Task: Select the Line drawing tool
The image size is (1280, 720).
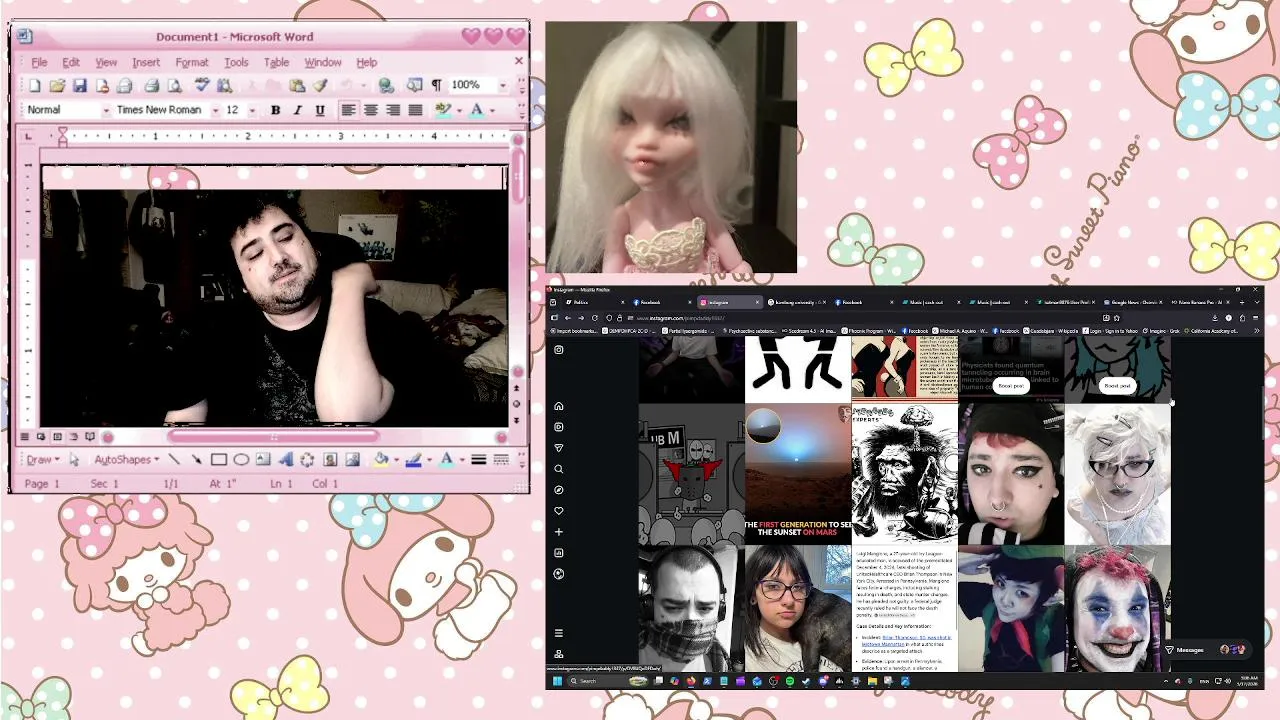Action: (x=174, y=460)
